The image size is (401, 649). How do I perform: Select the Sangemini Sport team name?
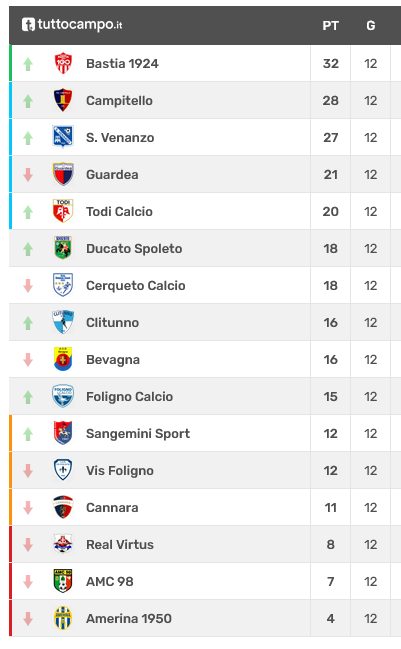138,433
